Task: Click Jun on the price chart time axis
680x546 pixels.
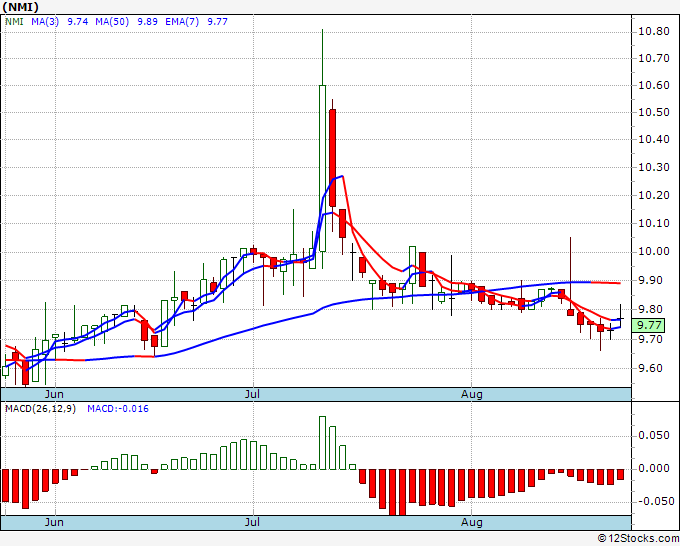Action: click(x=54, y=394)
